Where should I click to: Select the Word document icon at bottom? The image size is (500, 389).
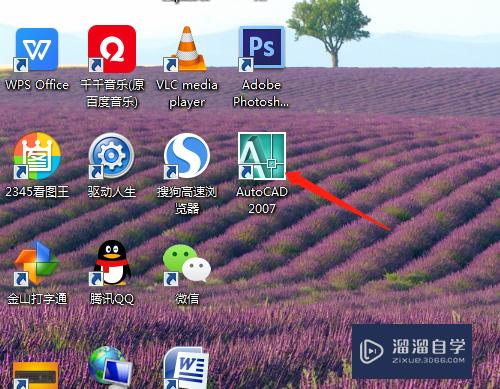[x=187, y=368]
